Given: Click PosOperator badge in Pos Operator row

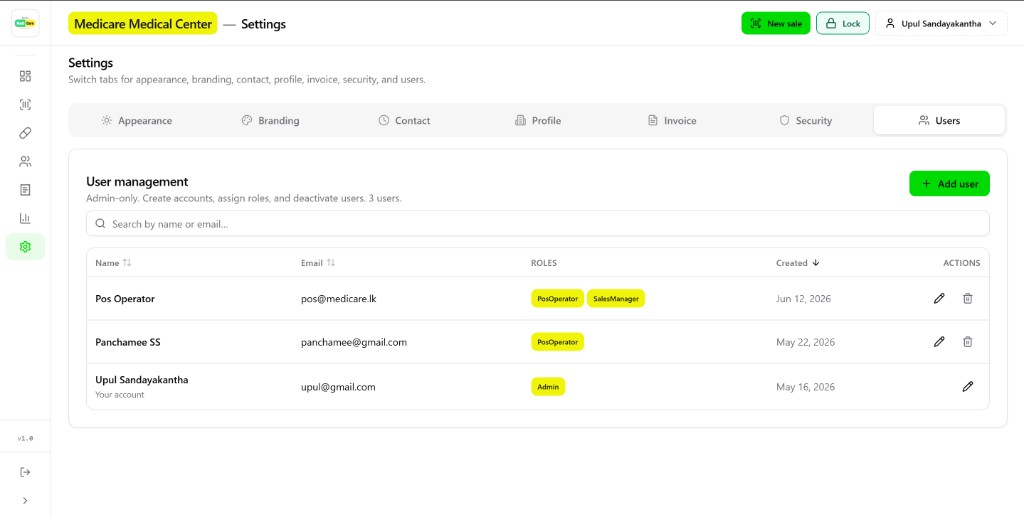Looking at the screenshot, I should point(557,298).
